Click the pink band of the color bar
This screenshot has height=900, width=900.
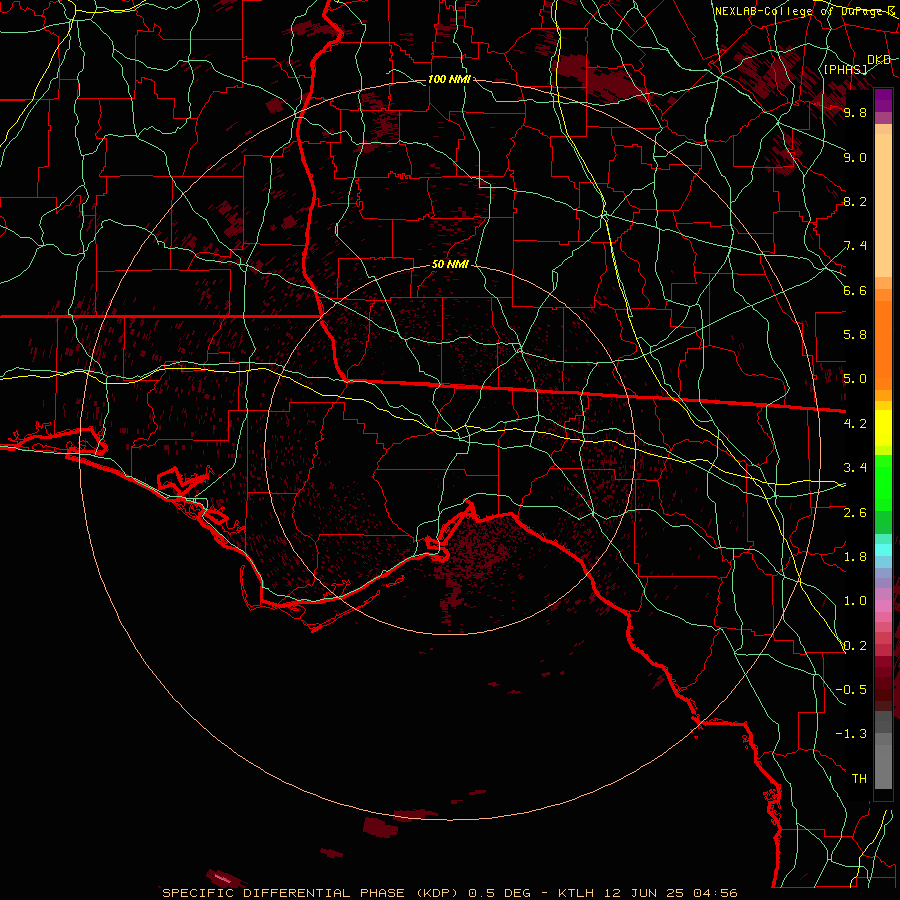(883, 606)
